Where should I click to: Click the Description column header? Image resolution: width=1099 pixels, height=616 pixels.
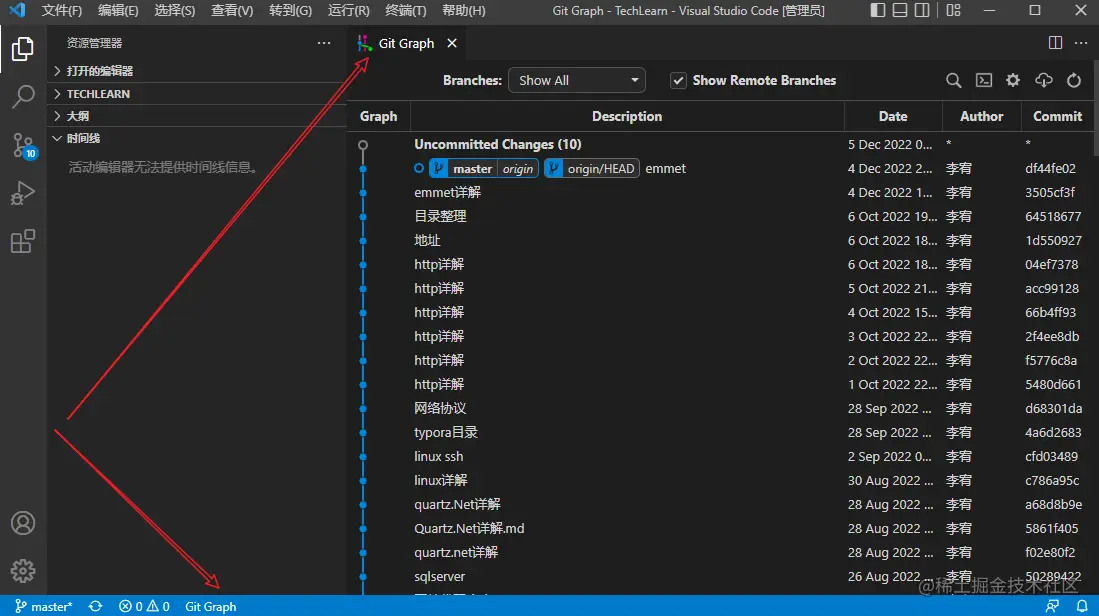click(627, 116)
